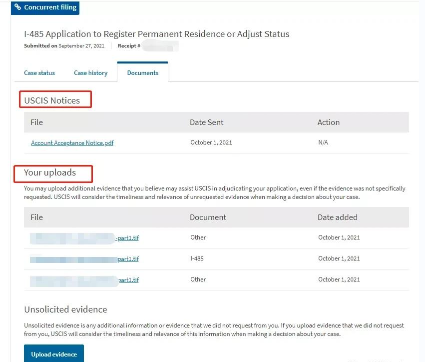The height and width of the screenshot is (362, 425).
Task: Click the I-485 application title heading
Action: [x=157, y=34]
